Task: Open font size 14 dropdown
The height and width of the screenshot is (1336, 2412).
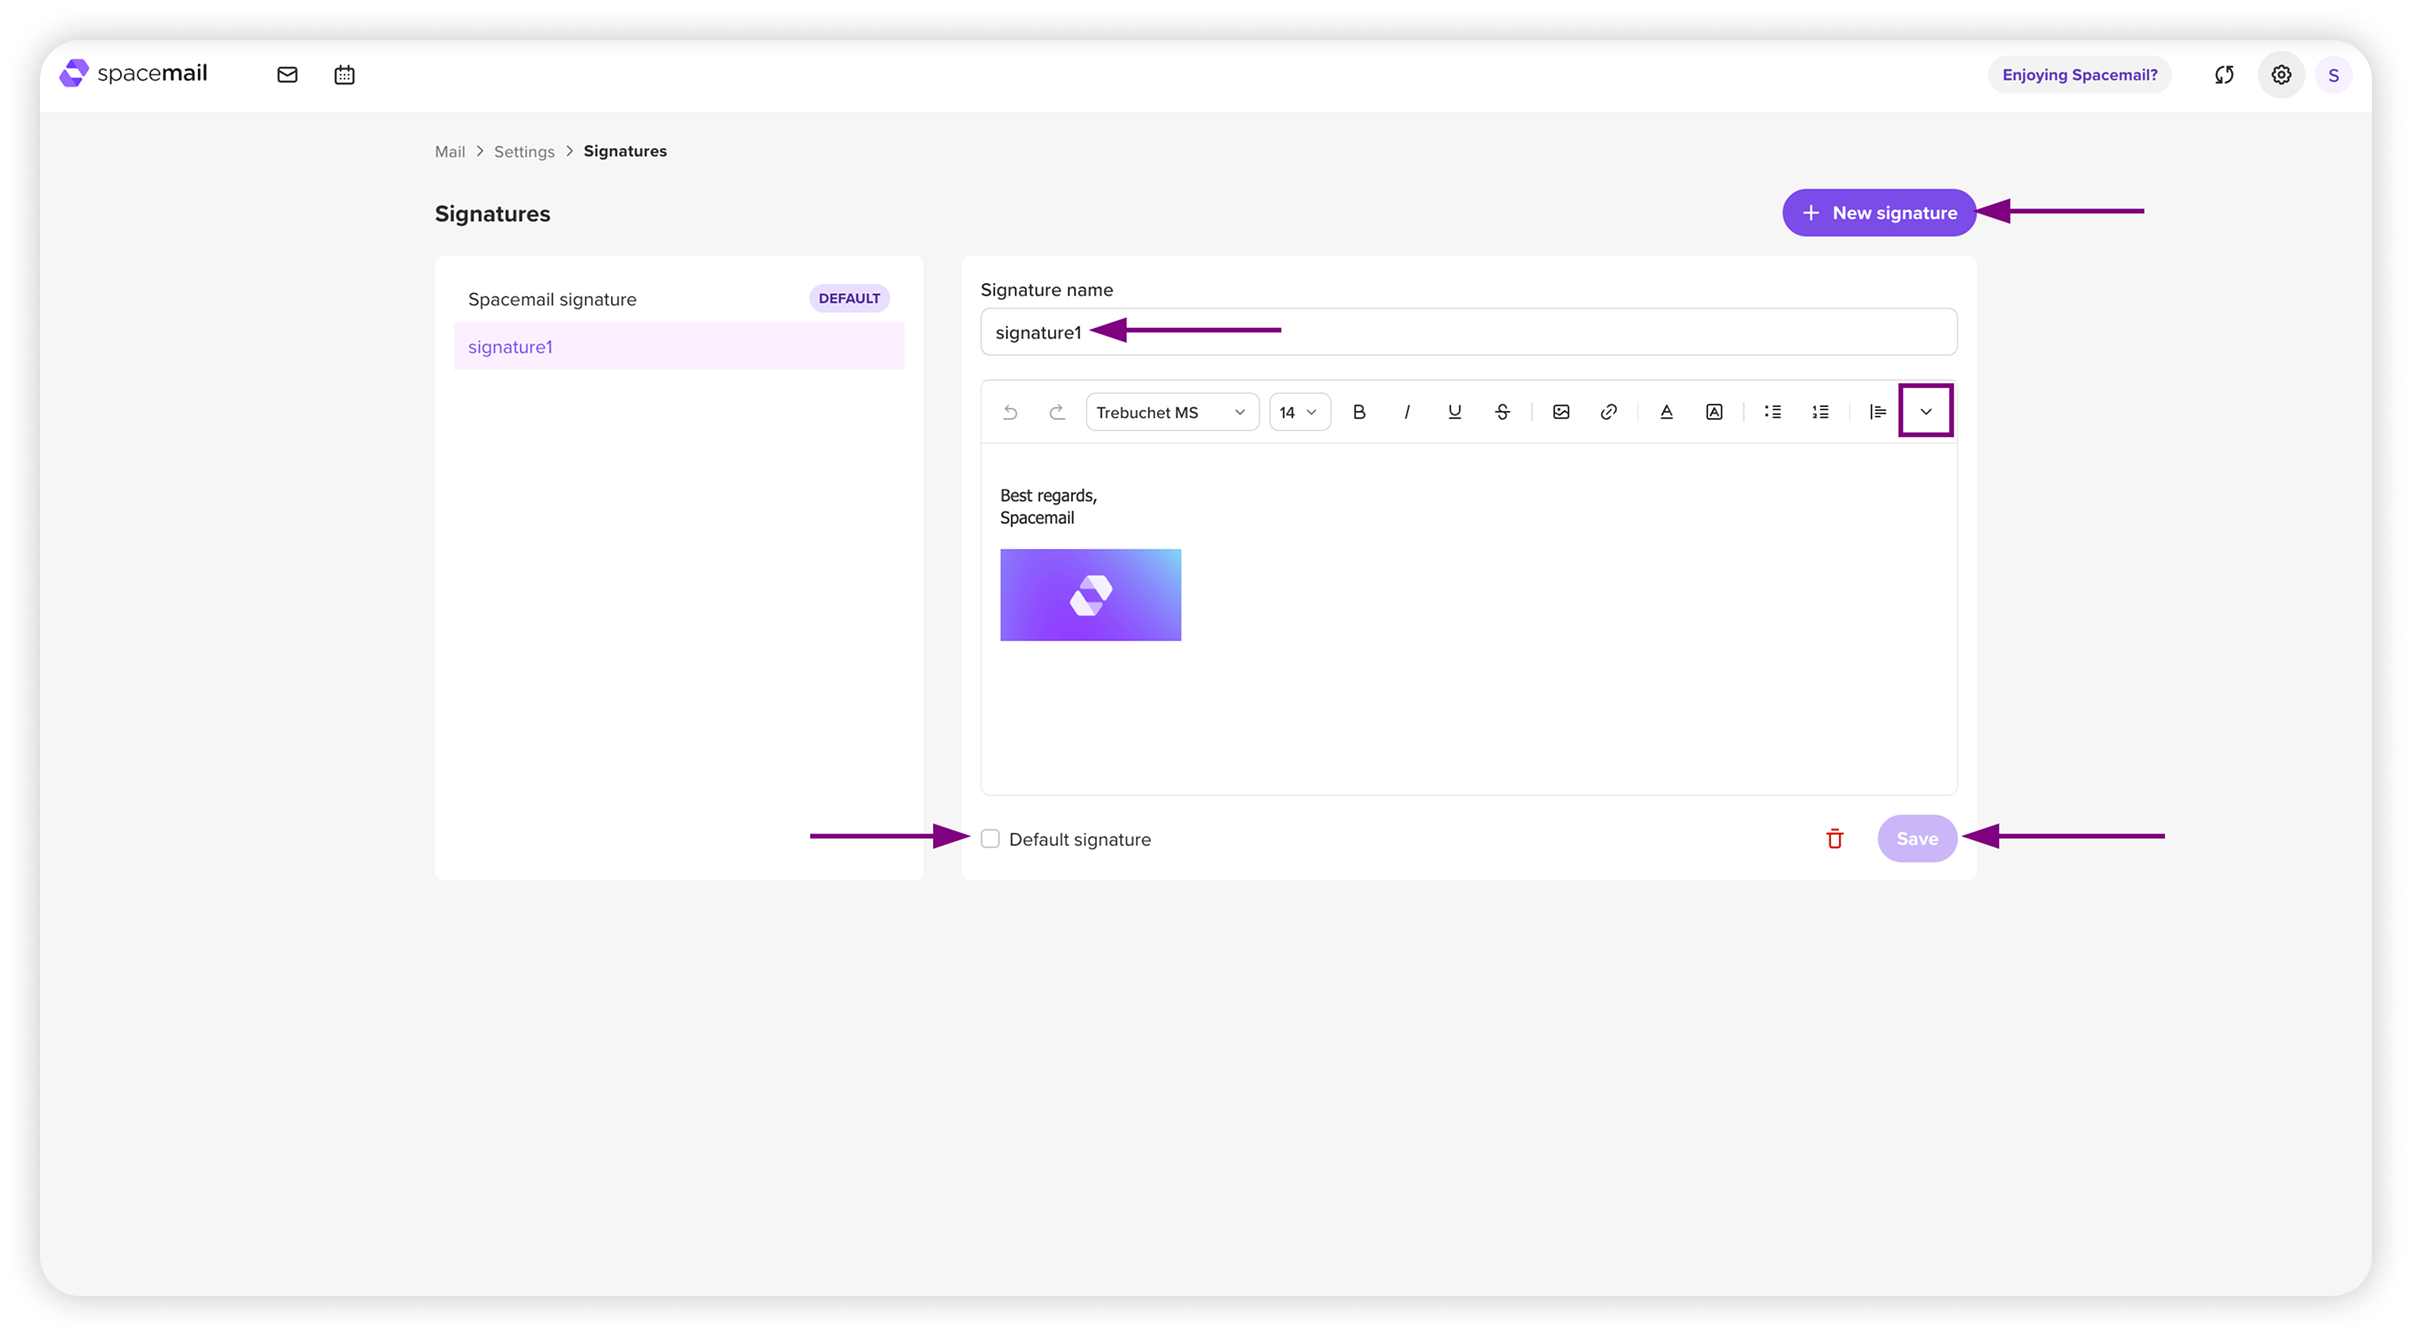Action: [x=1299, y=412]
